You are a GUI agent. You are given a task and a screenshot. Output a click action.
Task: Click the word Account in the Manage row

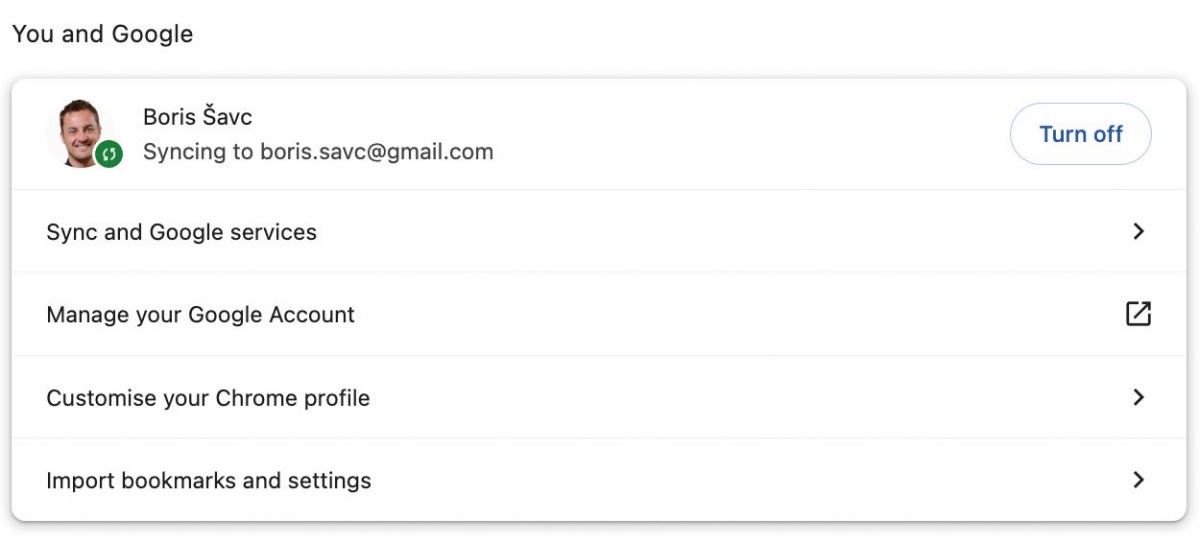(x=313, y=315)
